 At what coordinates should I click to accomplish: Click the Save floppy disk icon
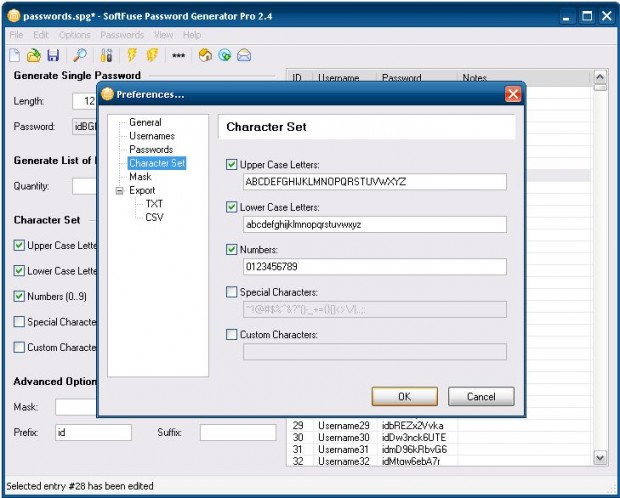point(53,55)
